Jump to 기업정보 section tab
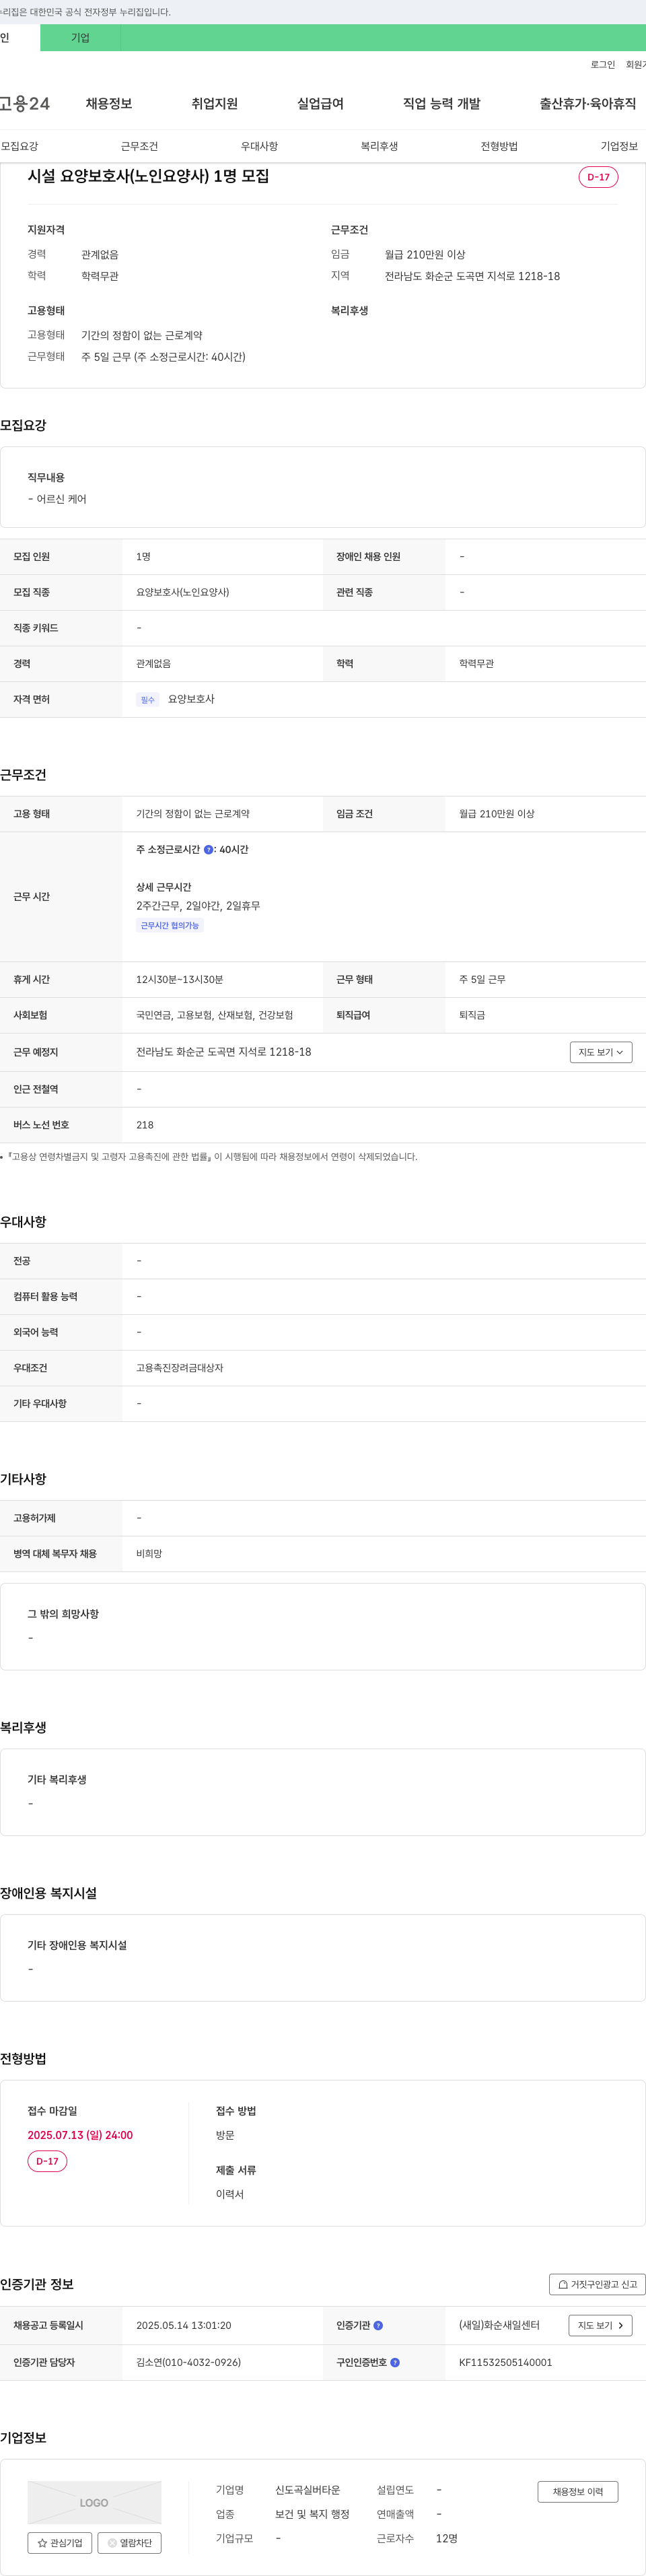Screen dimensions: 646x2576 click(x=619, y=146)
